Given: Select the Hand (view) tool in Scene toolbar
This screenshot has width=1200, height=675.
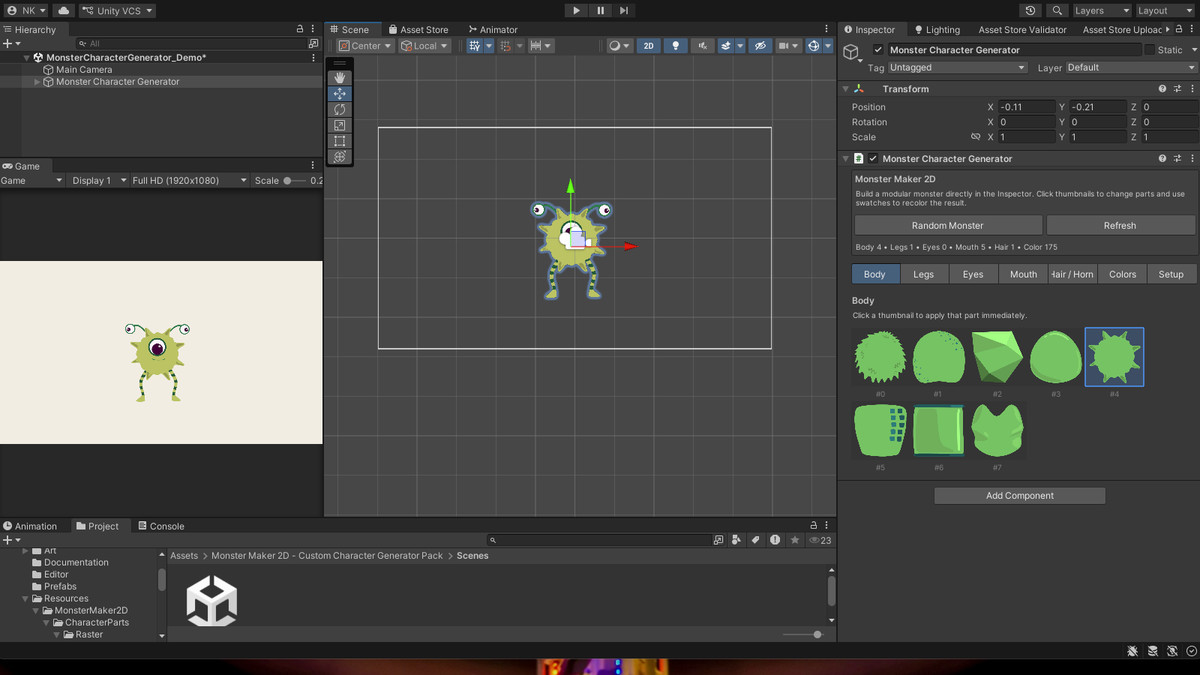Looking at the screenshot, I should (340, 77).
